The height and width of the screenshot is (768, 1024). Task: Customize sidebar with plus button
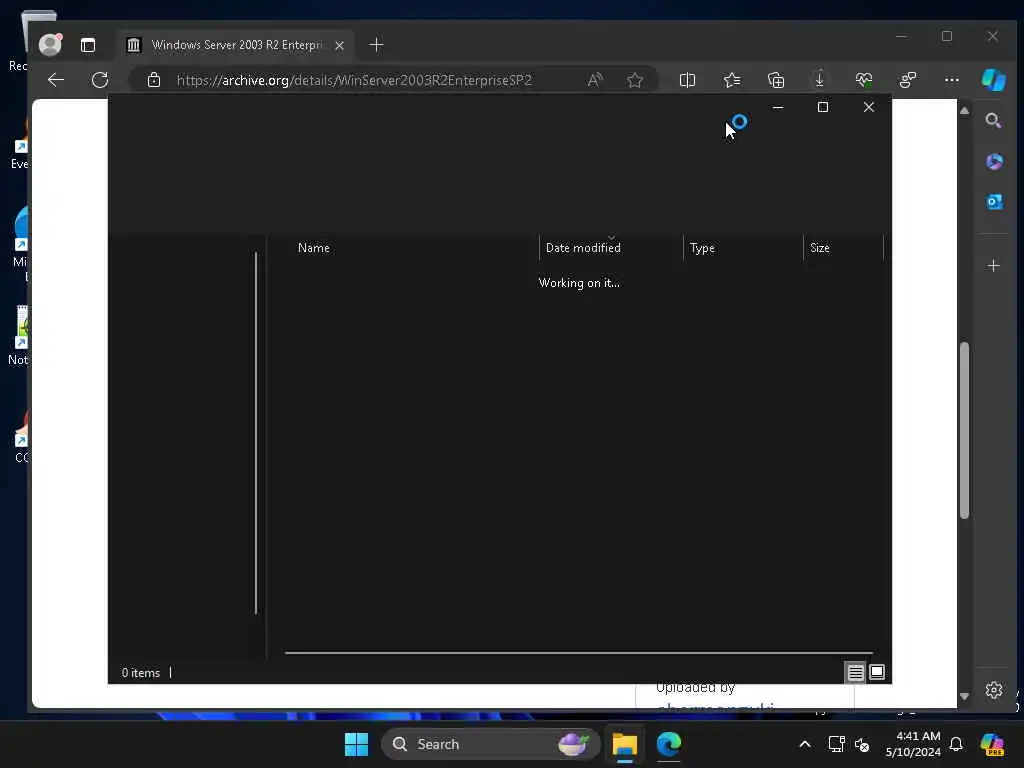click(x=993, y=266)
